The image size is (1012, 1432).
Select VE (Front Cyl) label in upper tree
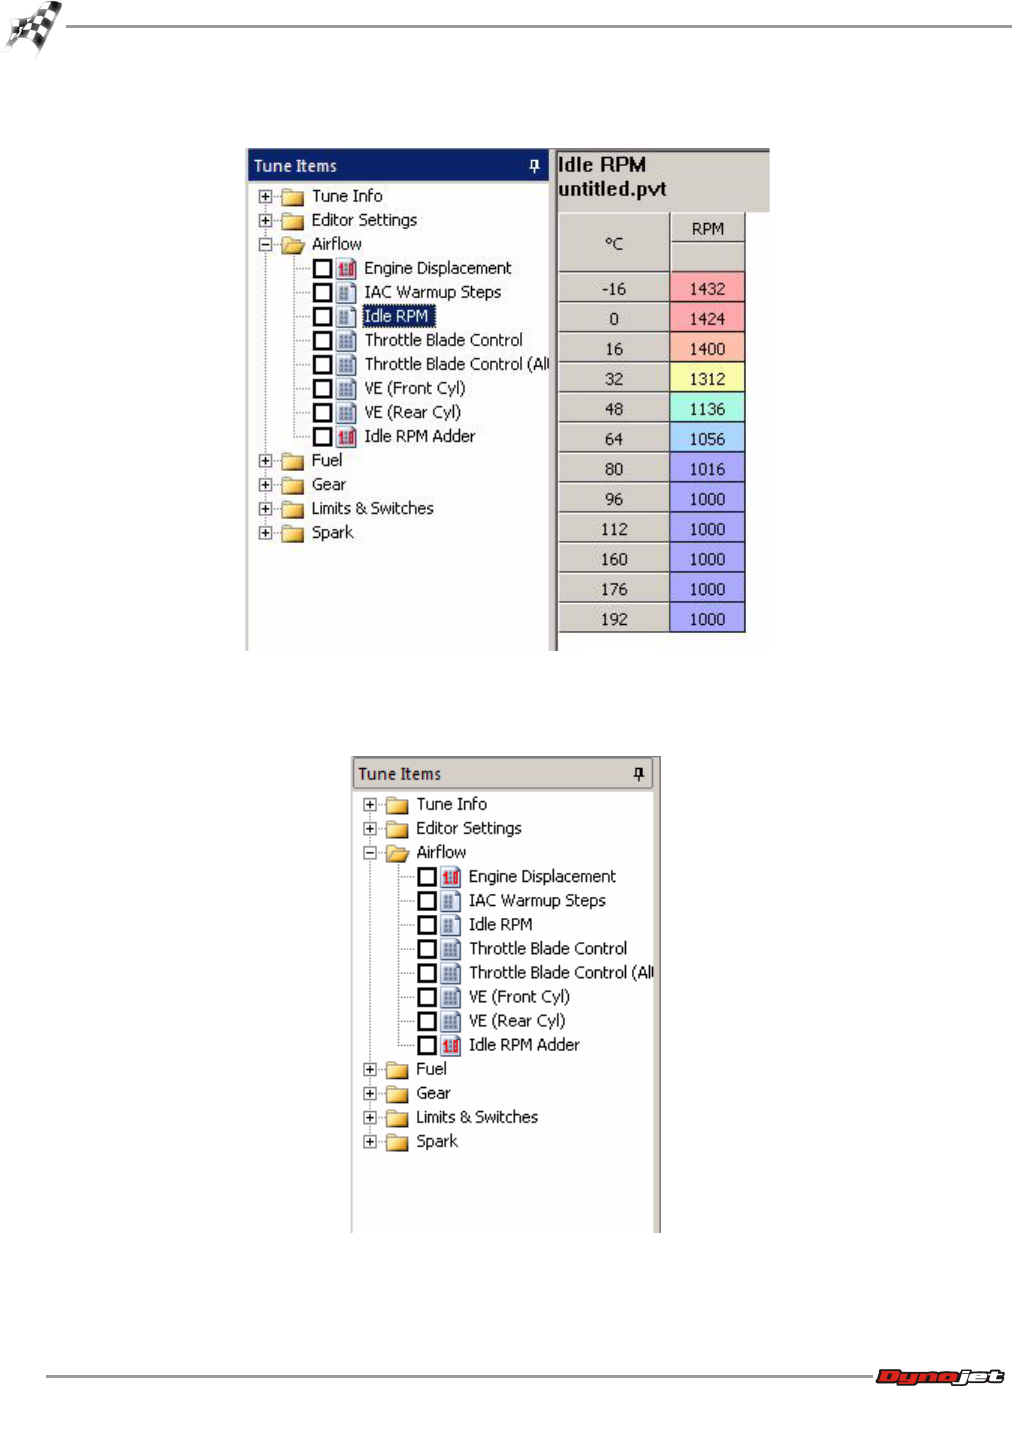414,388
